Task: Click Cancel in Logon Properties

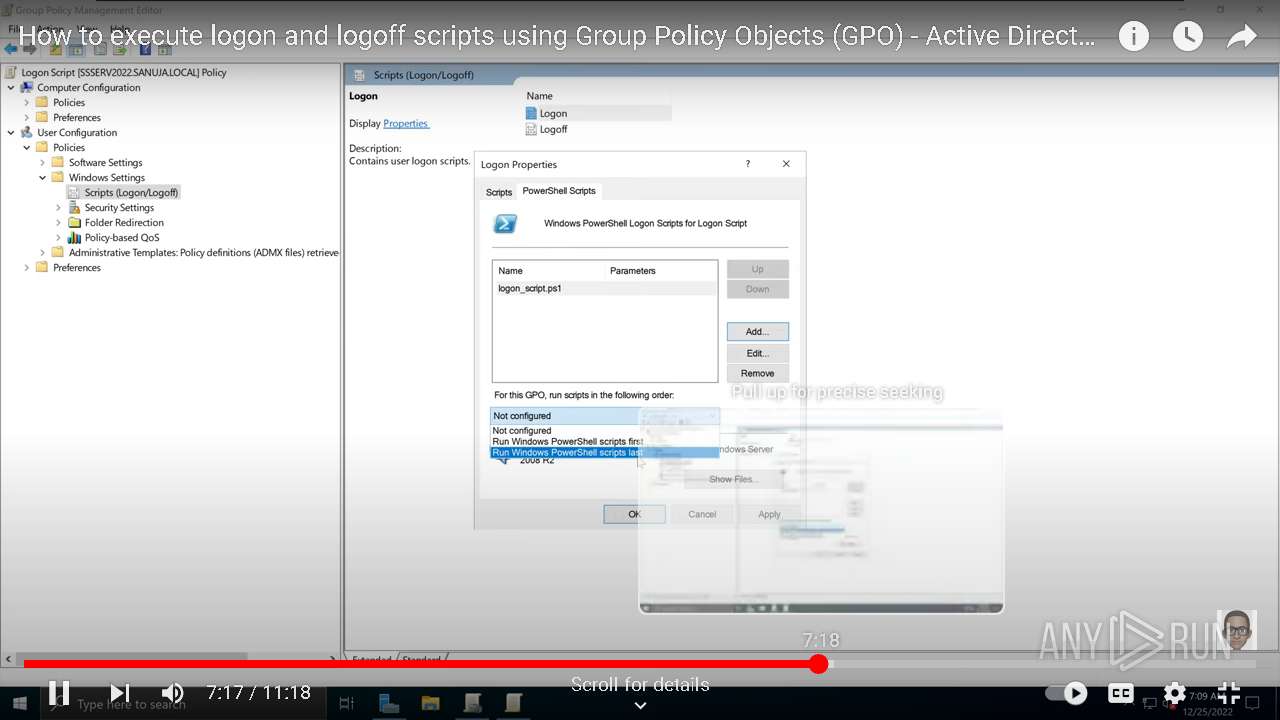Action: click(x=702, y=514)
